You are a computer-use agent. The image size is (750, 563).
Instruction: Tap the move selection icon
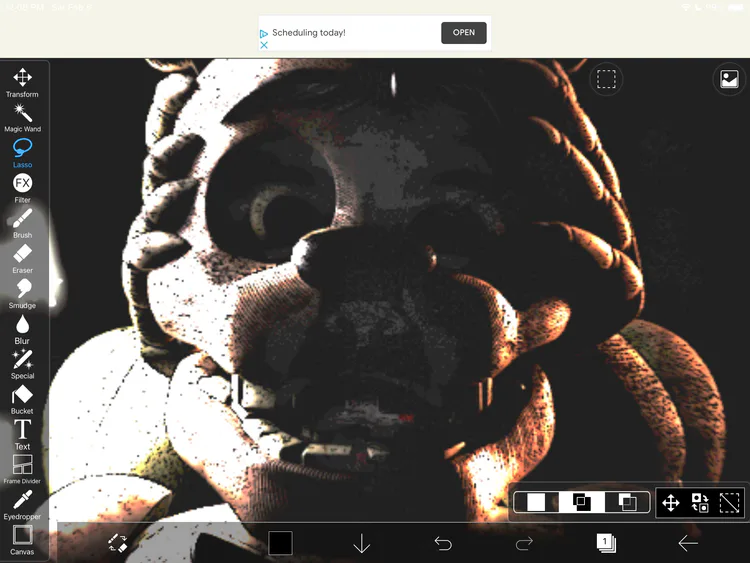671,503
